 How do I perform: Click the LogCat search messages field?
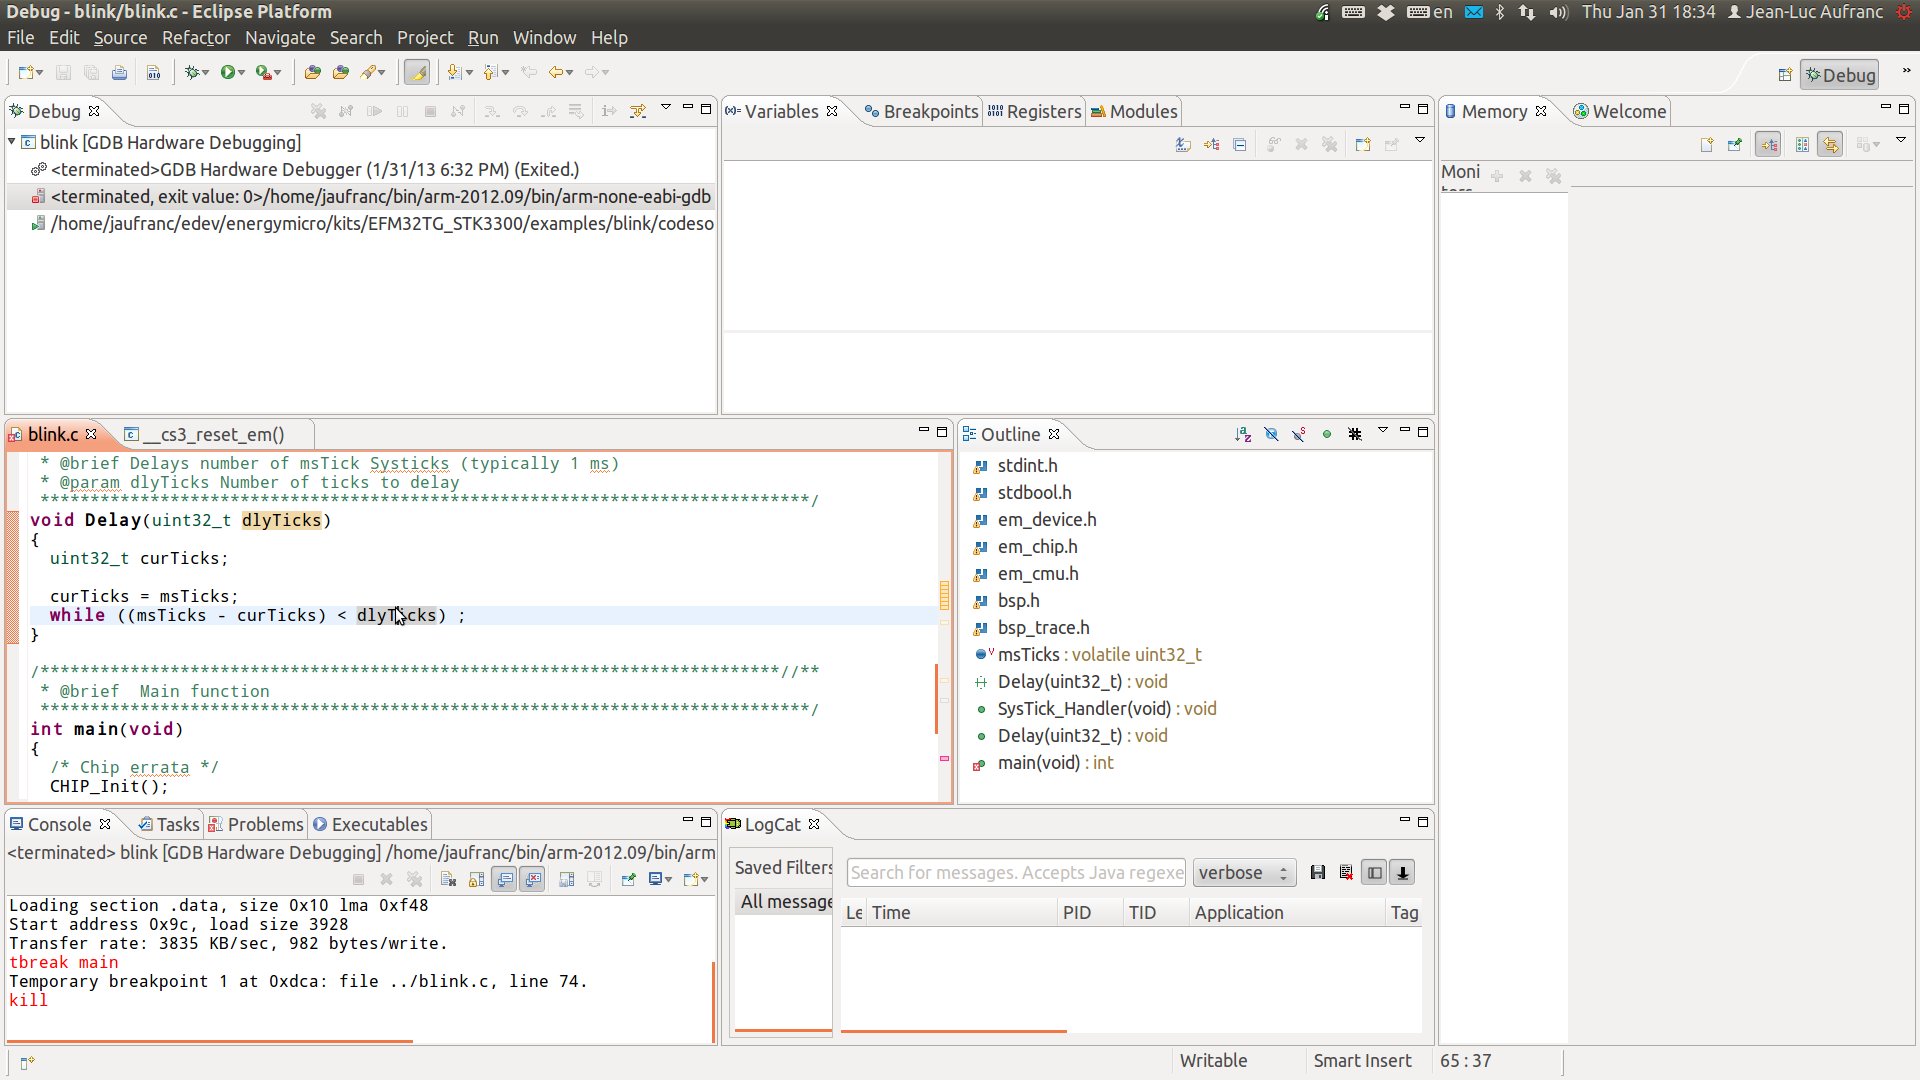(1016, 873)
